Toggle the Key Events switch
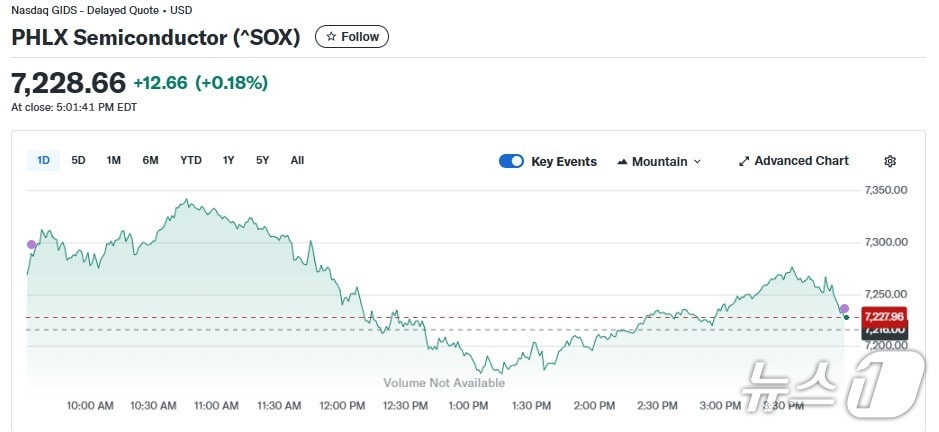 pyautogui.click(x=511, y=161)
